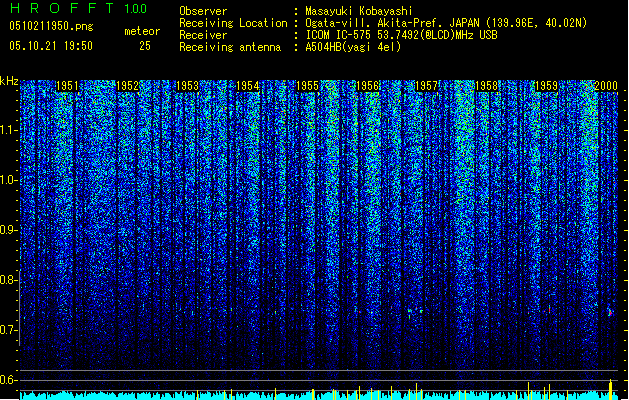Viewport: 629px width, 400px height.
Task: Select the file name 0510211950.png
Action: [x=51, y=27]
